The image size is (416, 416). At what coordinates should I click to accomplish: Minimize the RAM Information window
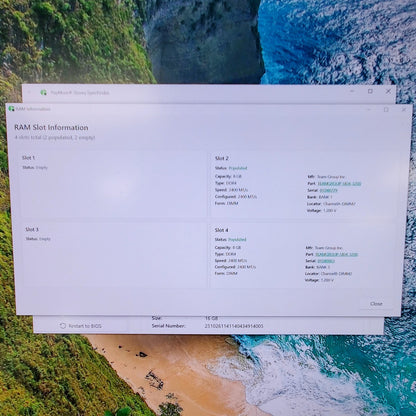(x=369, y=109)
